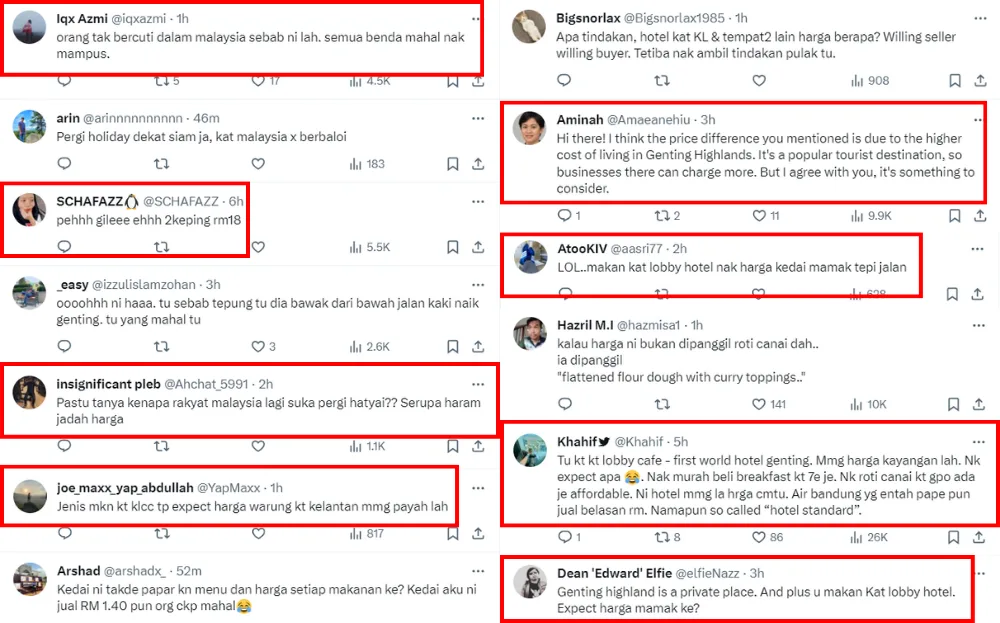Image resolution: width=1000 pixels, height=623 pixels.
Task: Click reply icon under Aminah's tweet
Action: click(x=564, y=215)
